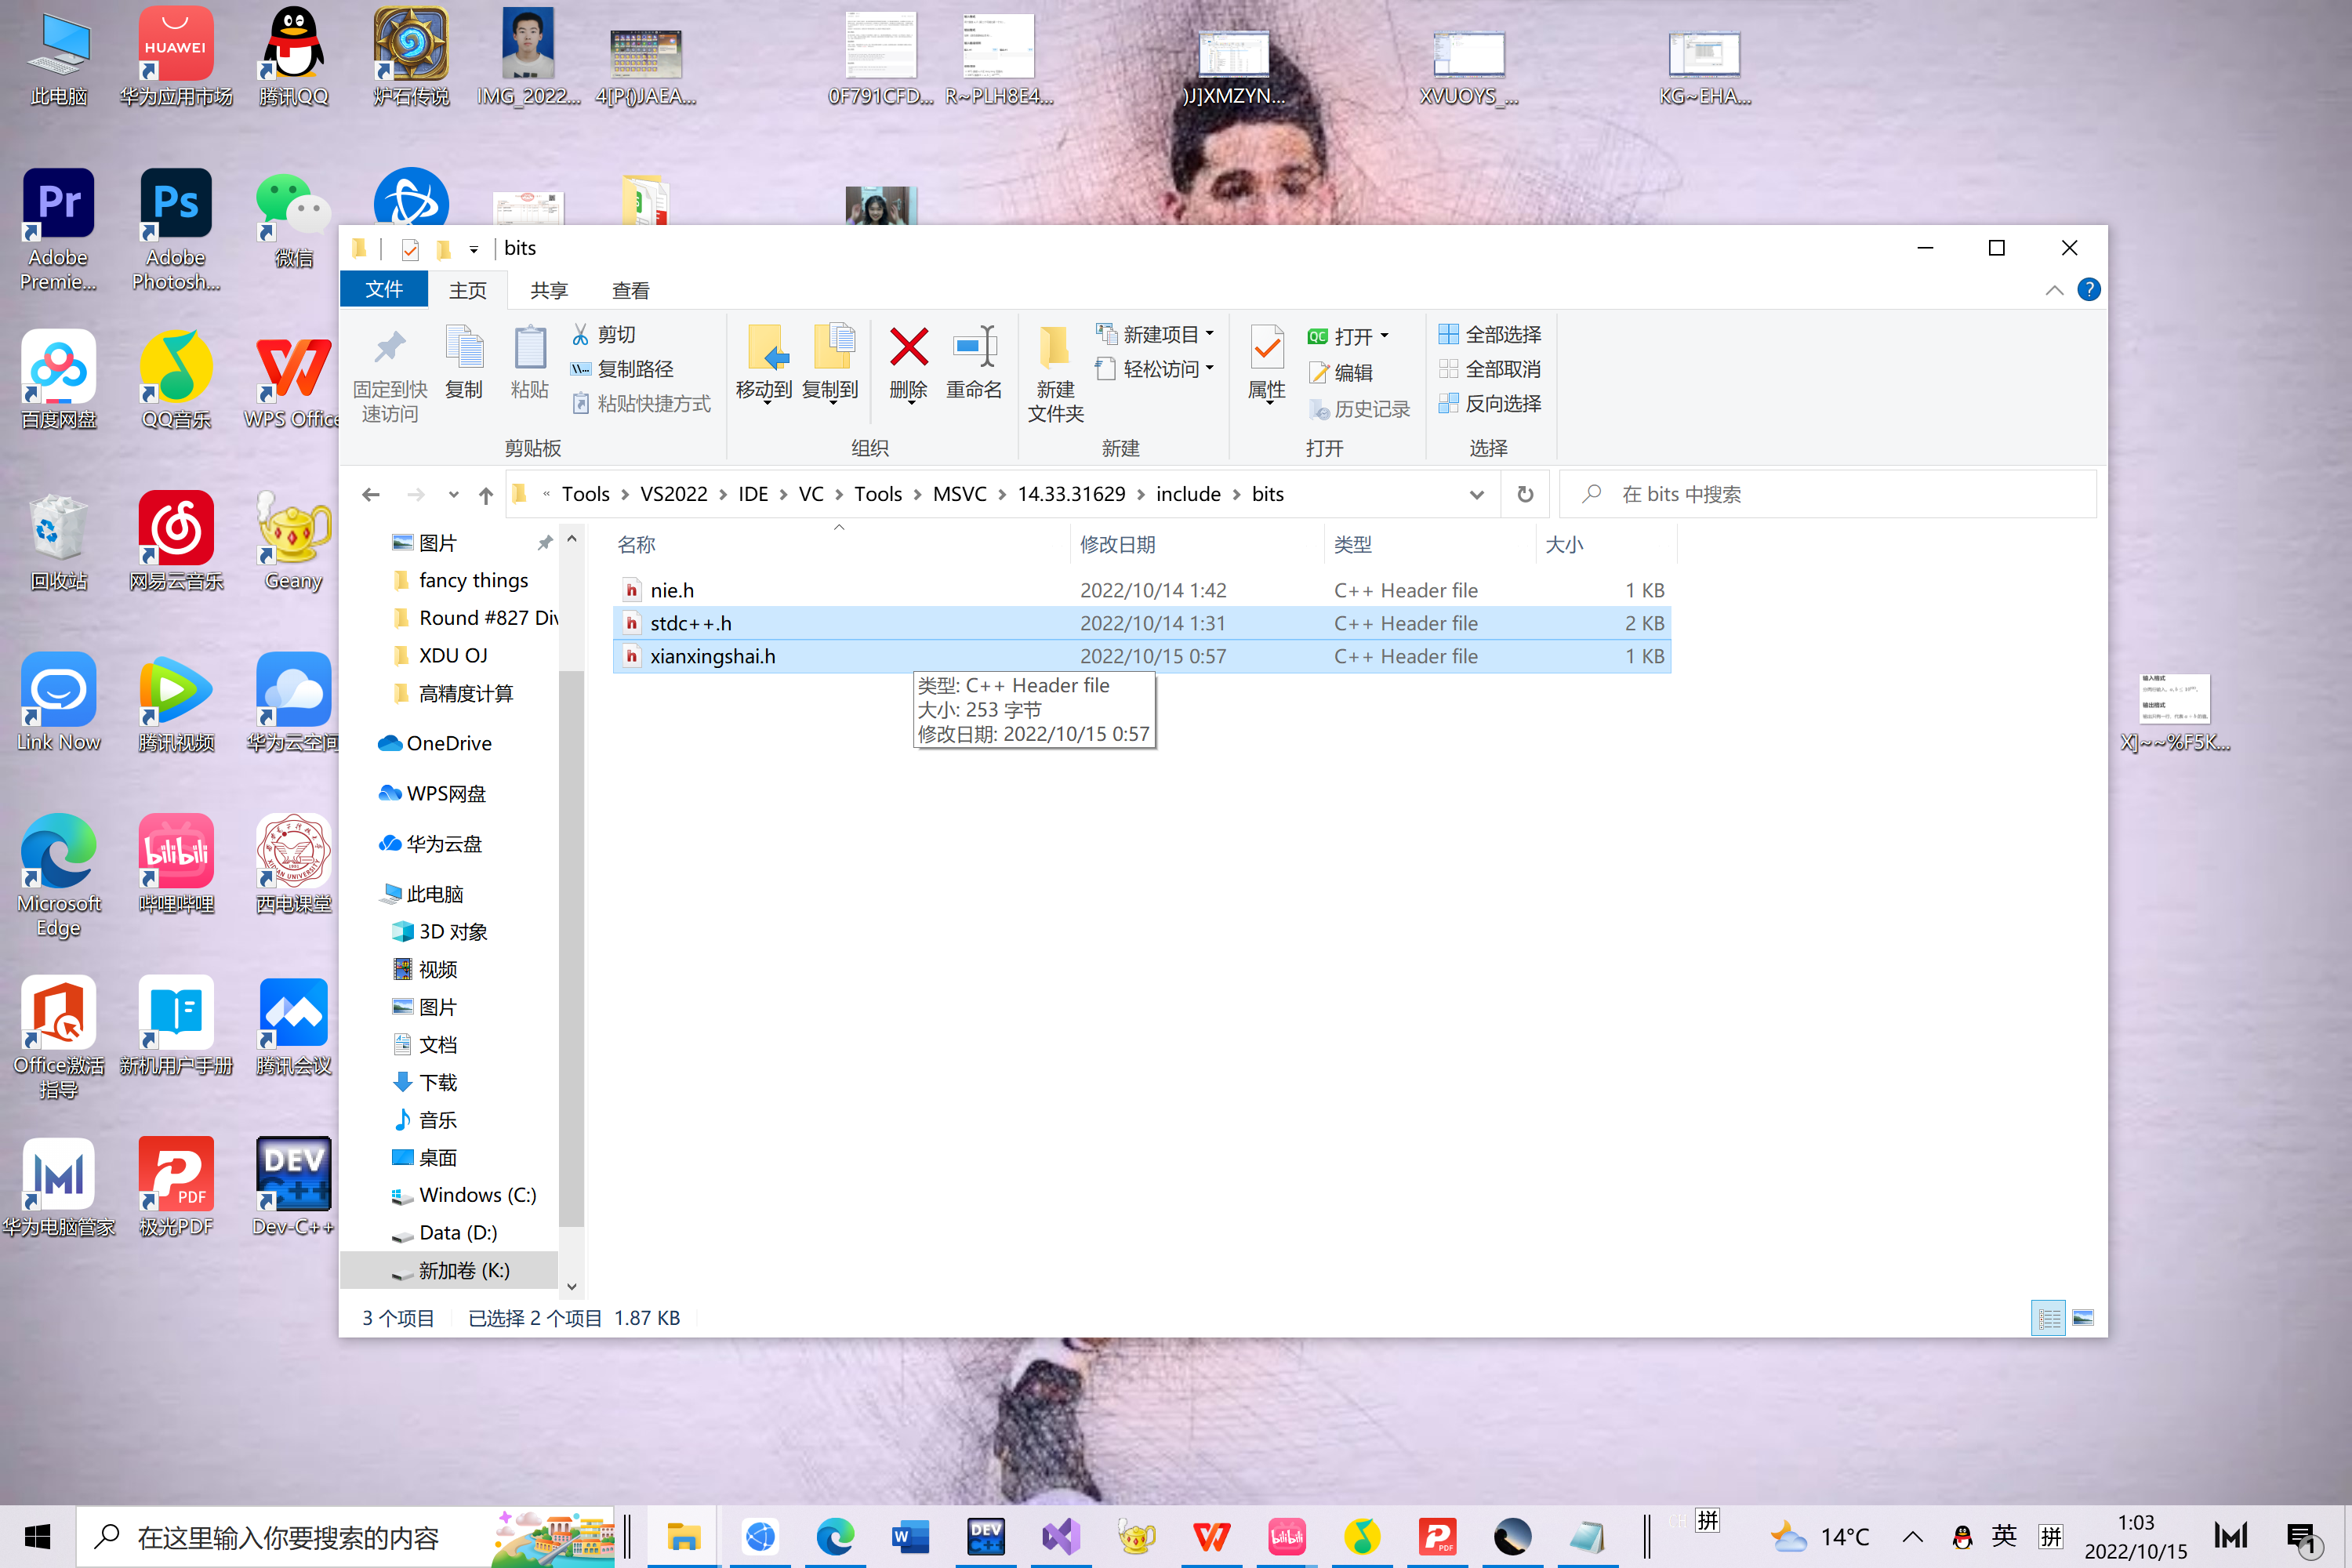Image resolution: width=2352 pixels, height=1568 pixels.
Task: Open the address bar history dropdown
Action: point(1476,494)
